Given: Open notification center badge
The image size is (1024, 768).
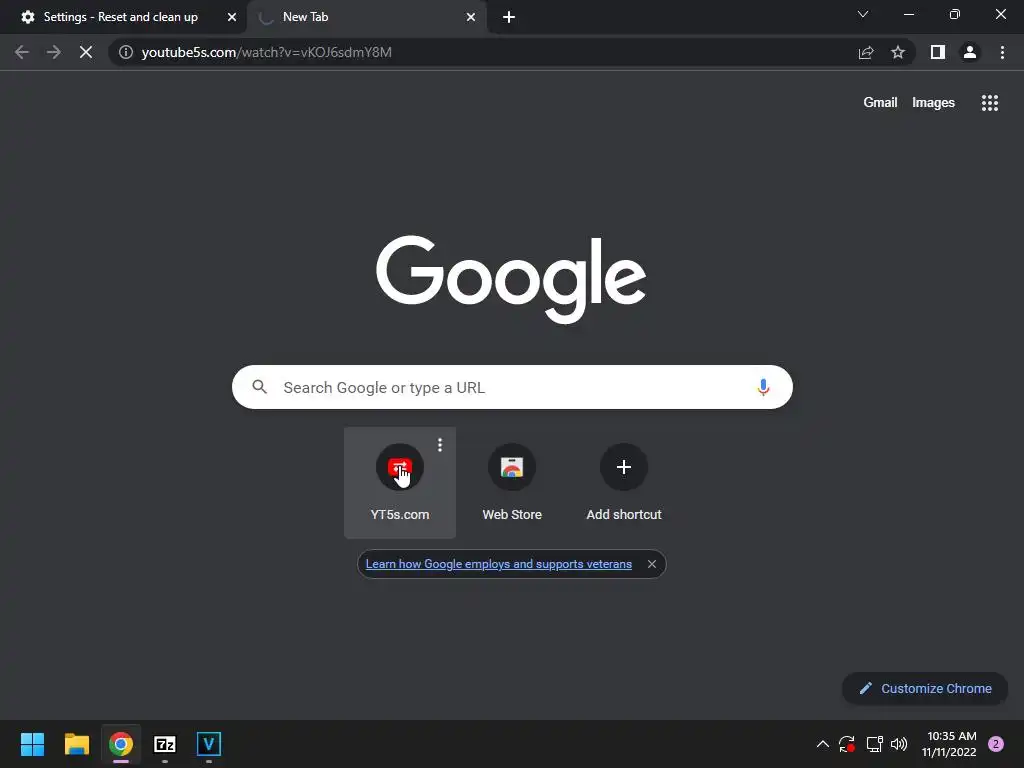Looking at the screenshot, I should (x=996, y=744).
